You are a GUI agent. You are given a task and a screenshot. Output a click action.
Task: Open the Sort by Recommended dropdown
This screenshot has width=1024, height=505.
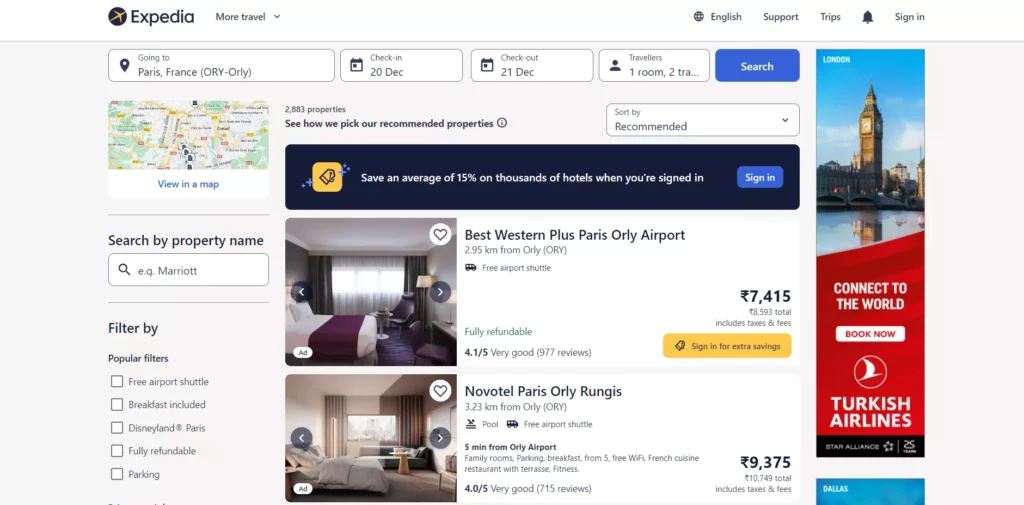click(x=703, y=120)
